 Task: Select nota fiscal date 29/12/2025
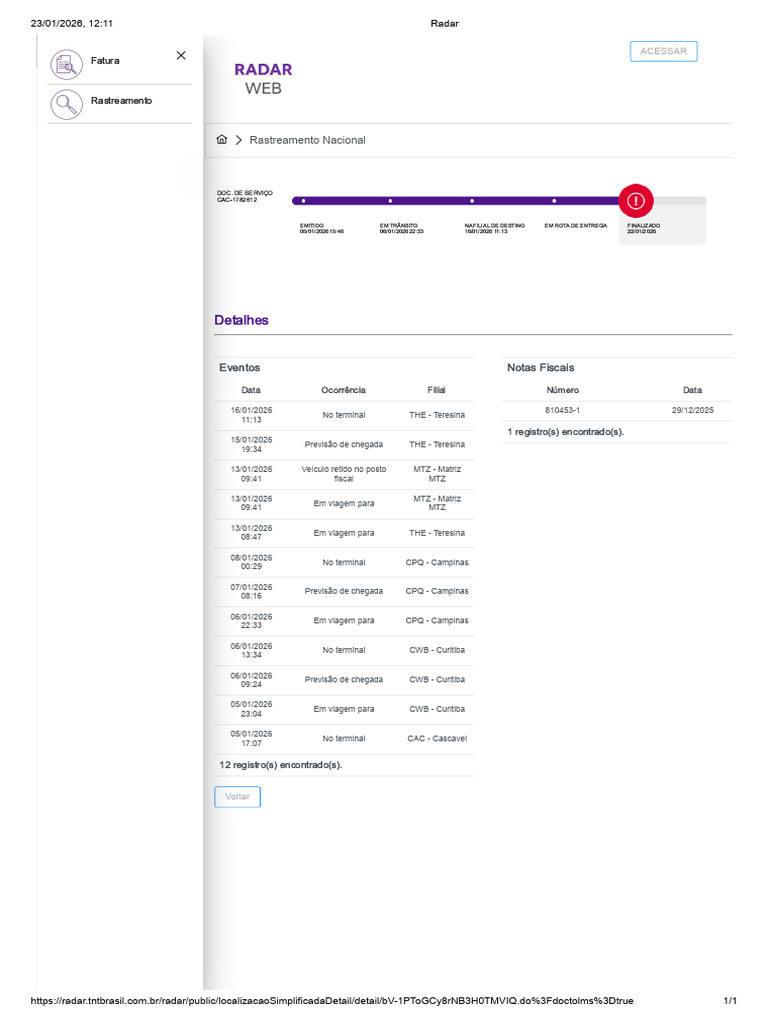click(693, 410)
